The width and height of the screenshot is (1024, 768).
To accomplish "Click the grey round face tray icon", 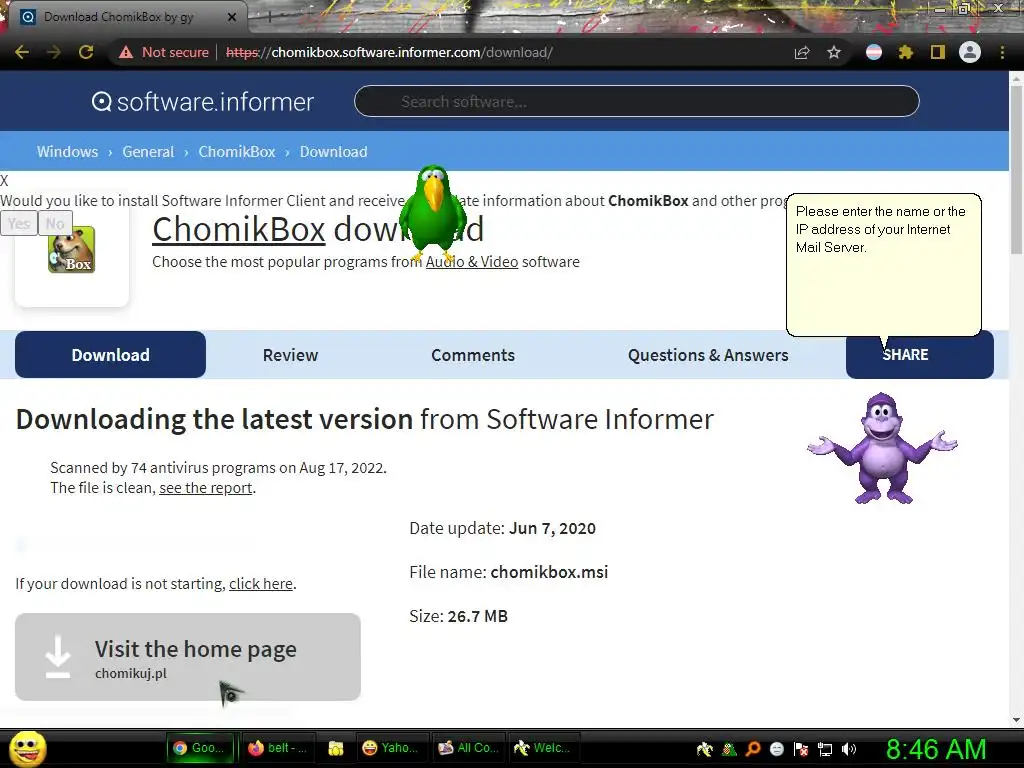I will [776, 749].
